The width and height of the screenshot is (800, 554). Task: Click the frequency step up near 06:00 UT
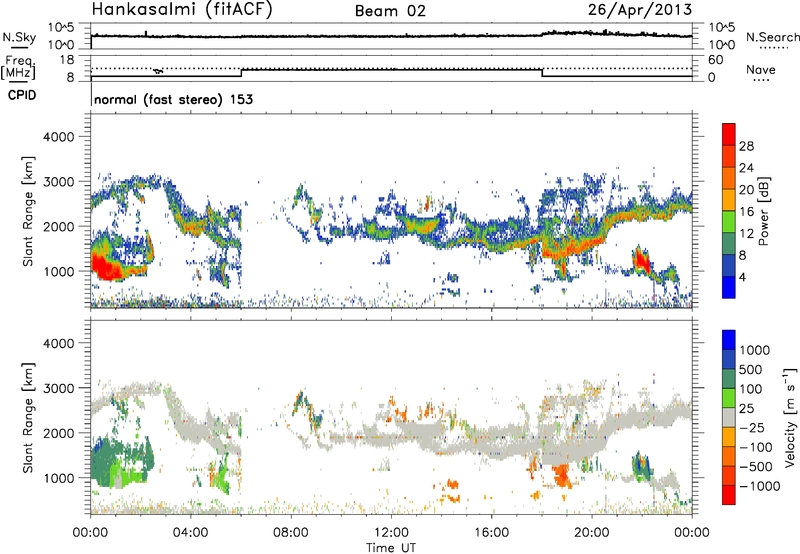click(x=241, y=73)
